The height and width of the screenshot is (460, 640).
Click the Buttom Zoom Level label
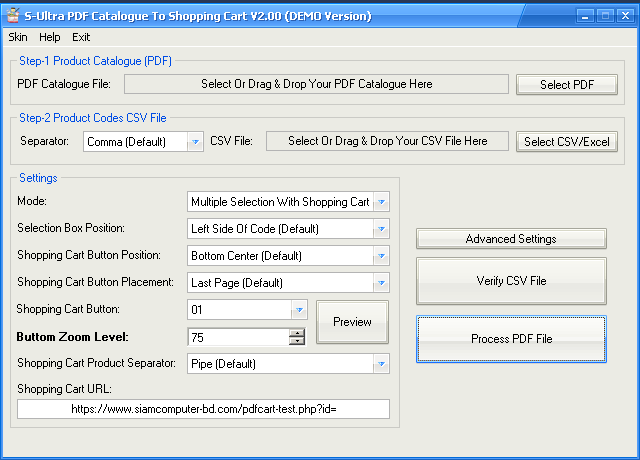[x=72, y=337]
